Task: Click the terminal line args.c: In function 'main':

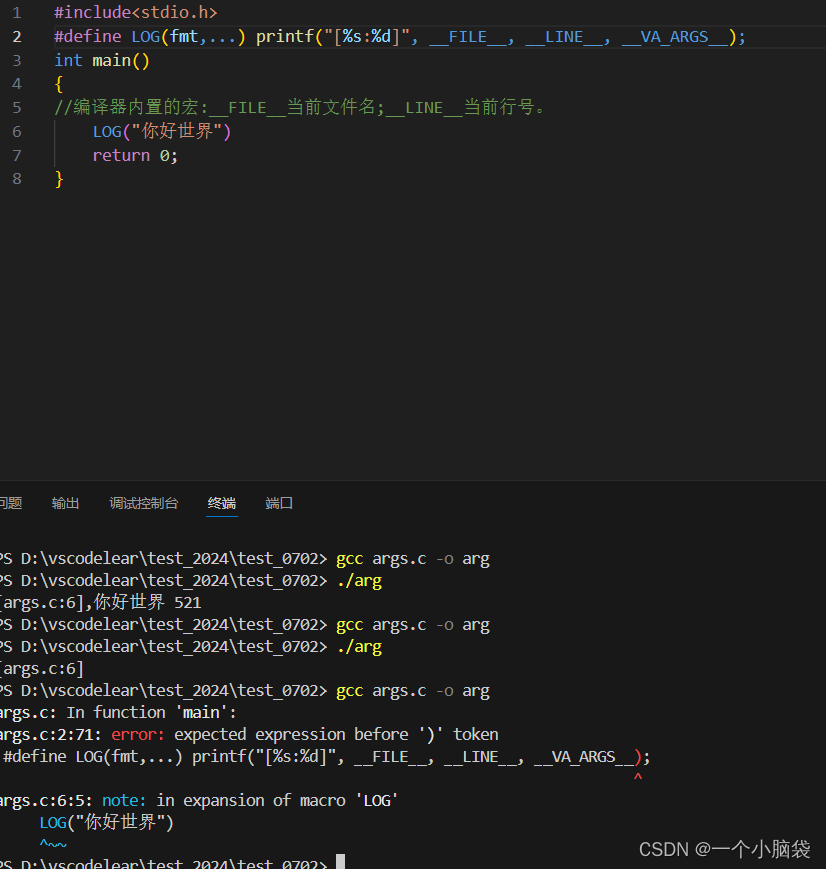Action: tap(118, 712)
